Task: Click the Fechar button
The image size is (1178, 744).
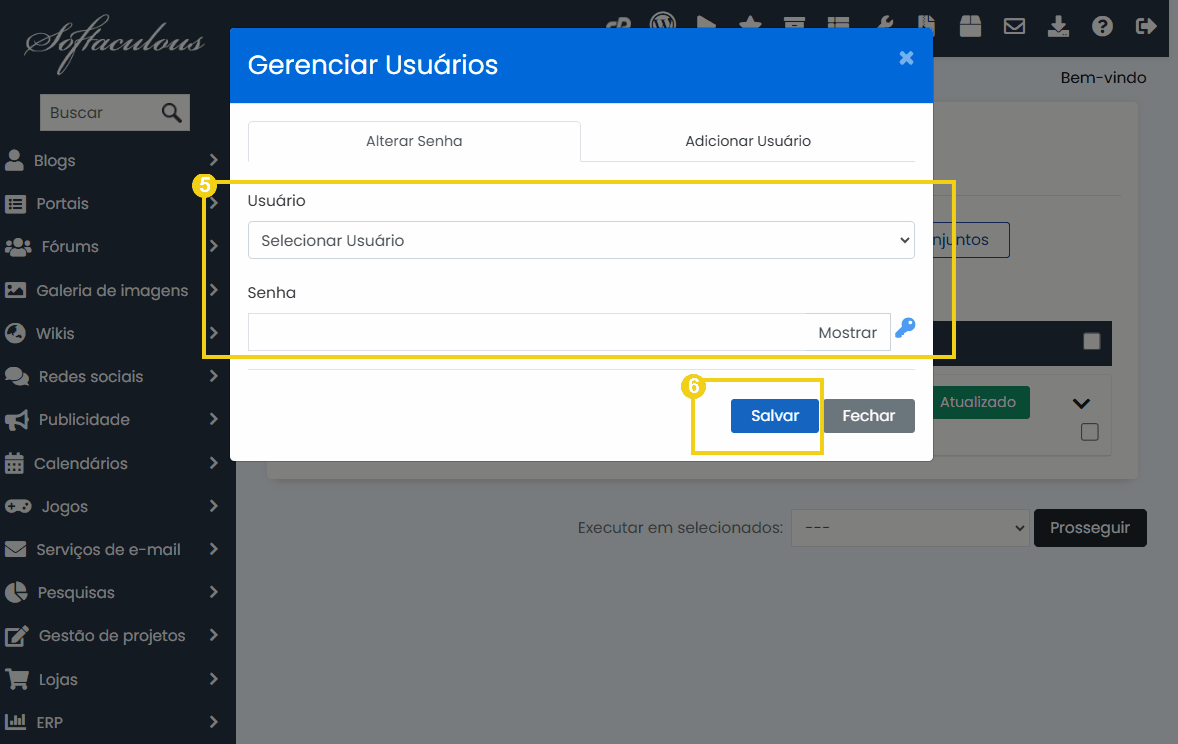Action: pyautogui.click(x=868, y=416)
